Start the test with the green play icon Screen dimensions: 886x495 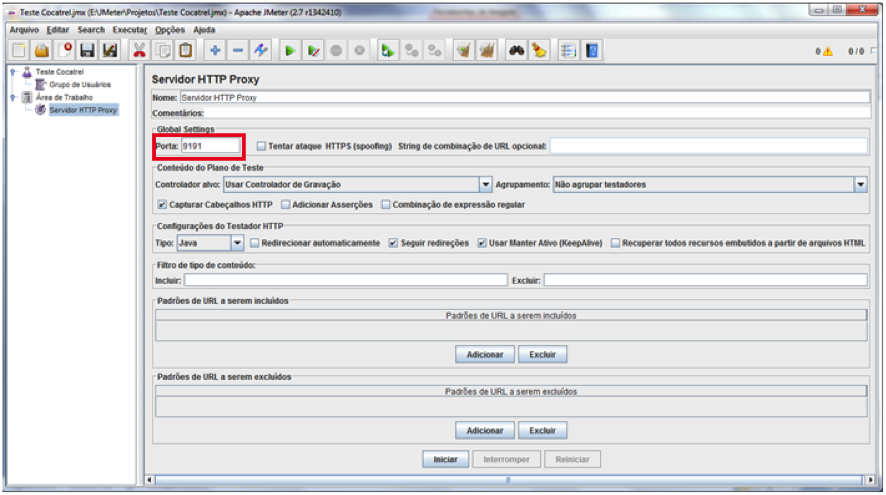(x=290, y=51)
